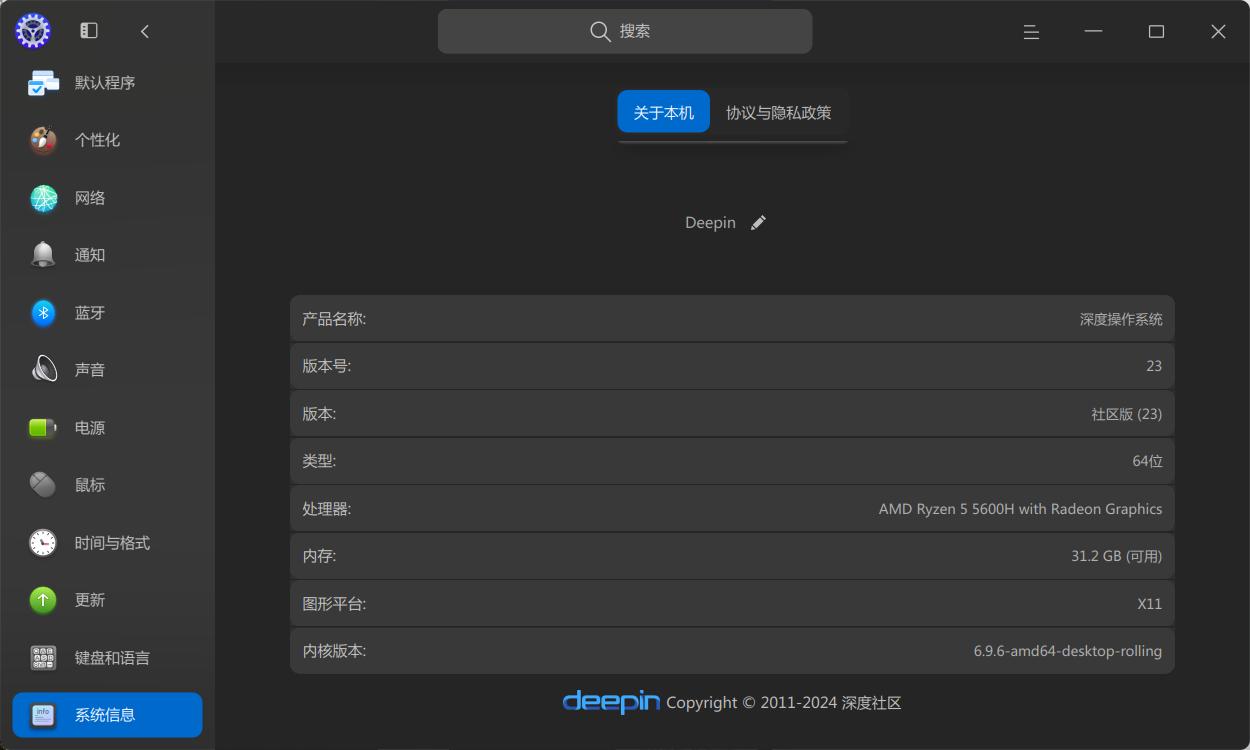Click the 64位 type value

(x=1147, y=461)
